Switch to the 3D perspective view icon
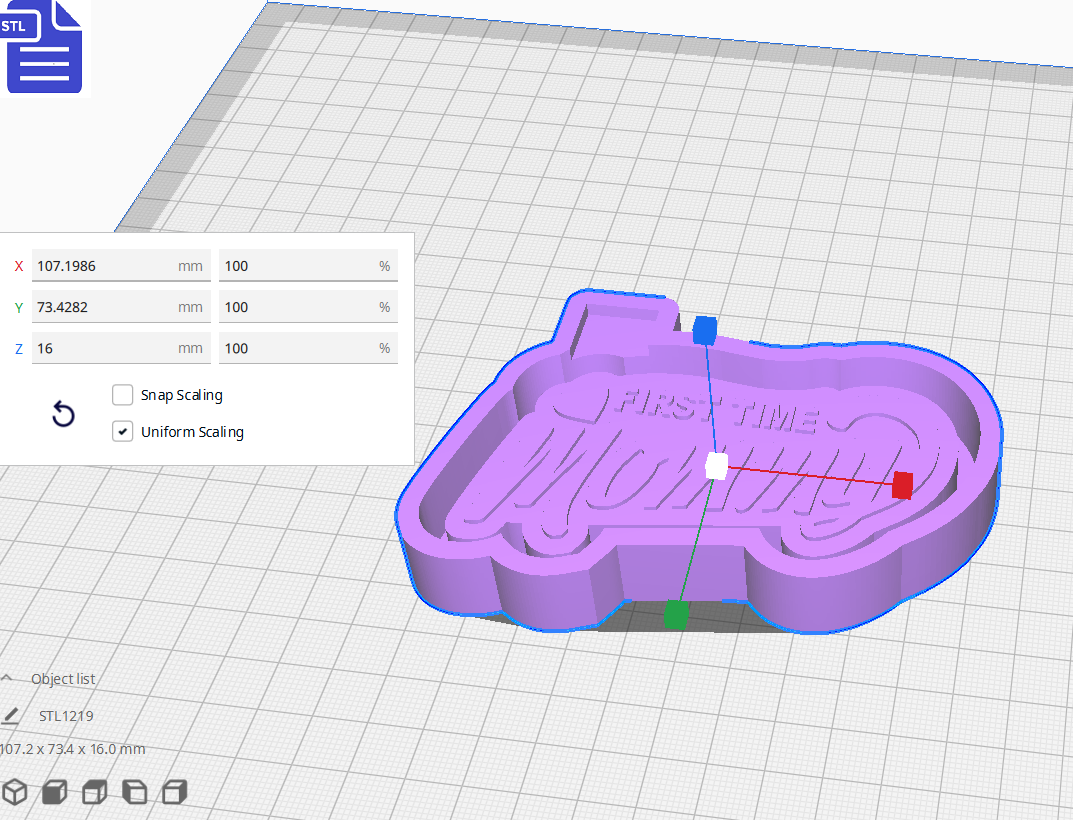 click(x=15, y=792)
